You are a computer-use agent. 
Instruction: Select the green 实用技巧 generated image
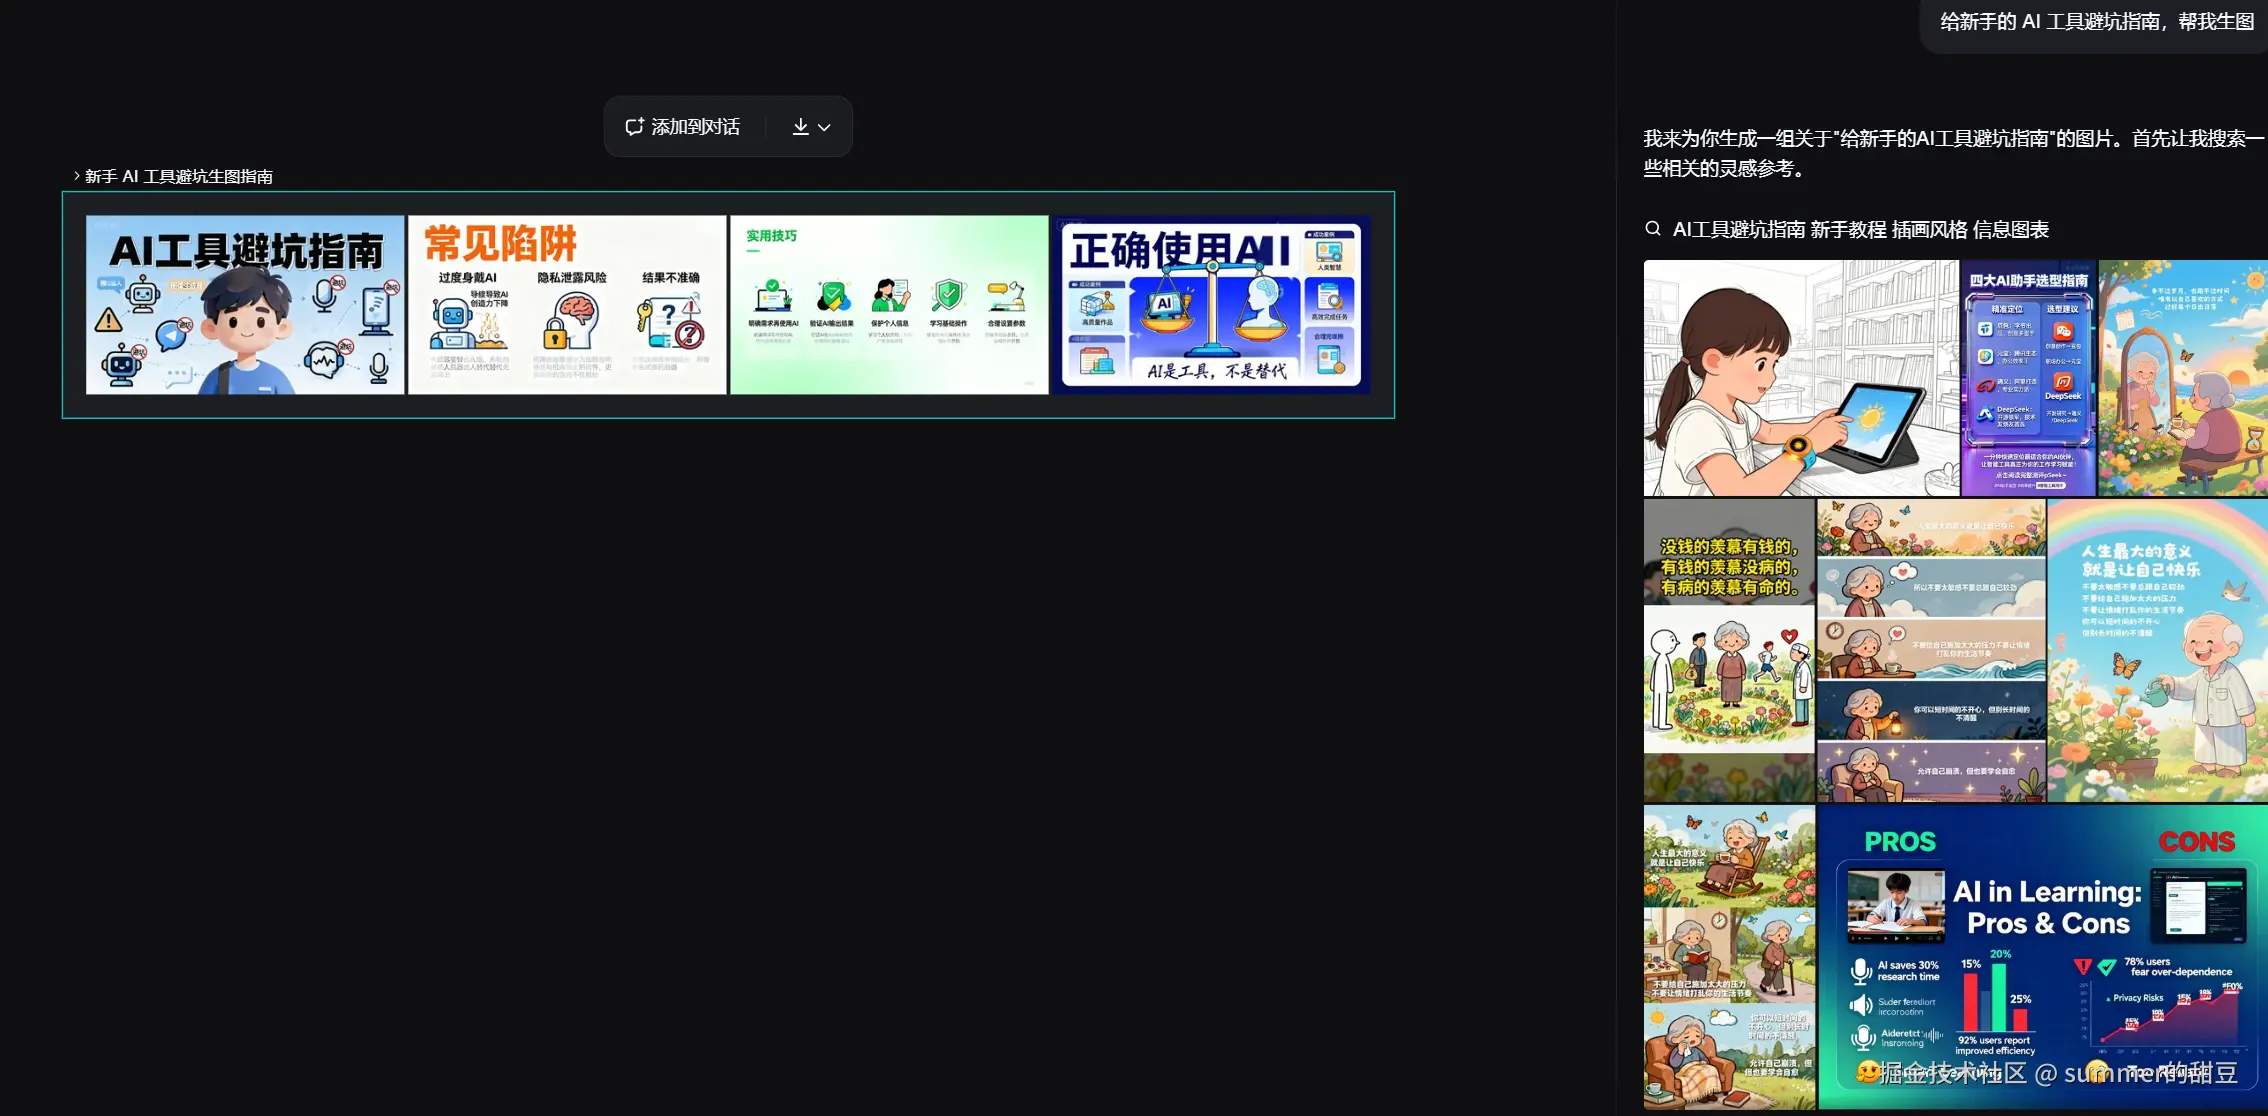point(889,304)
